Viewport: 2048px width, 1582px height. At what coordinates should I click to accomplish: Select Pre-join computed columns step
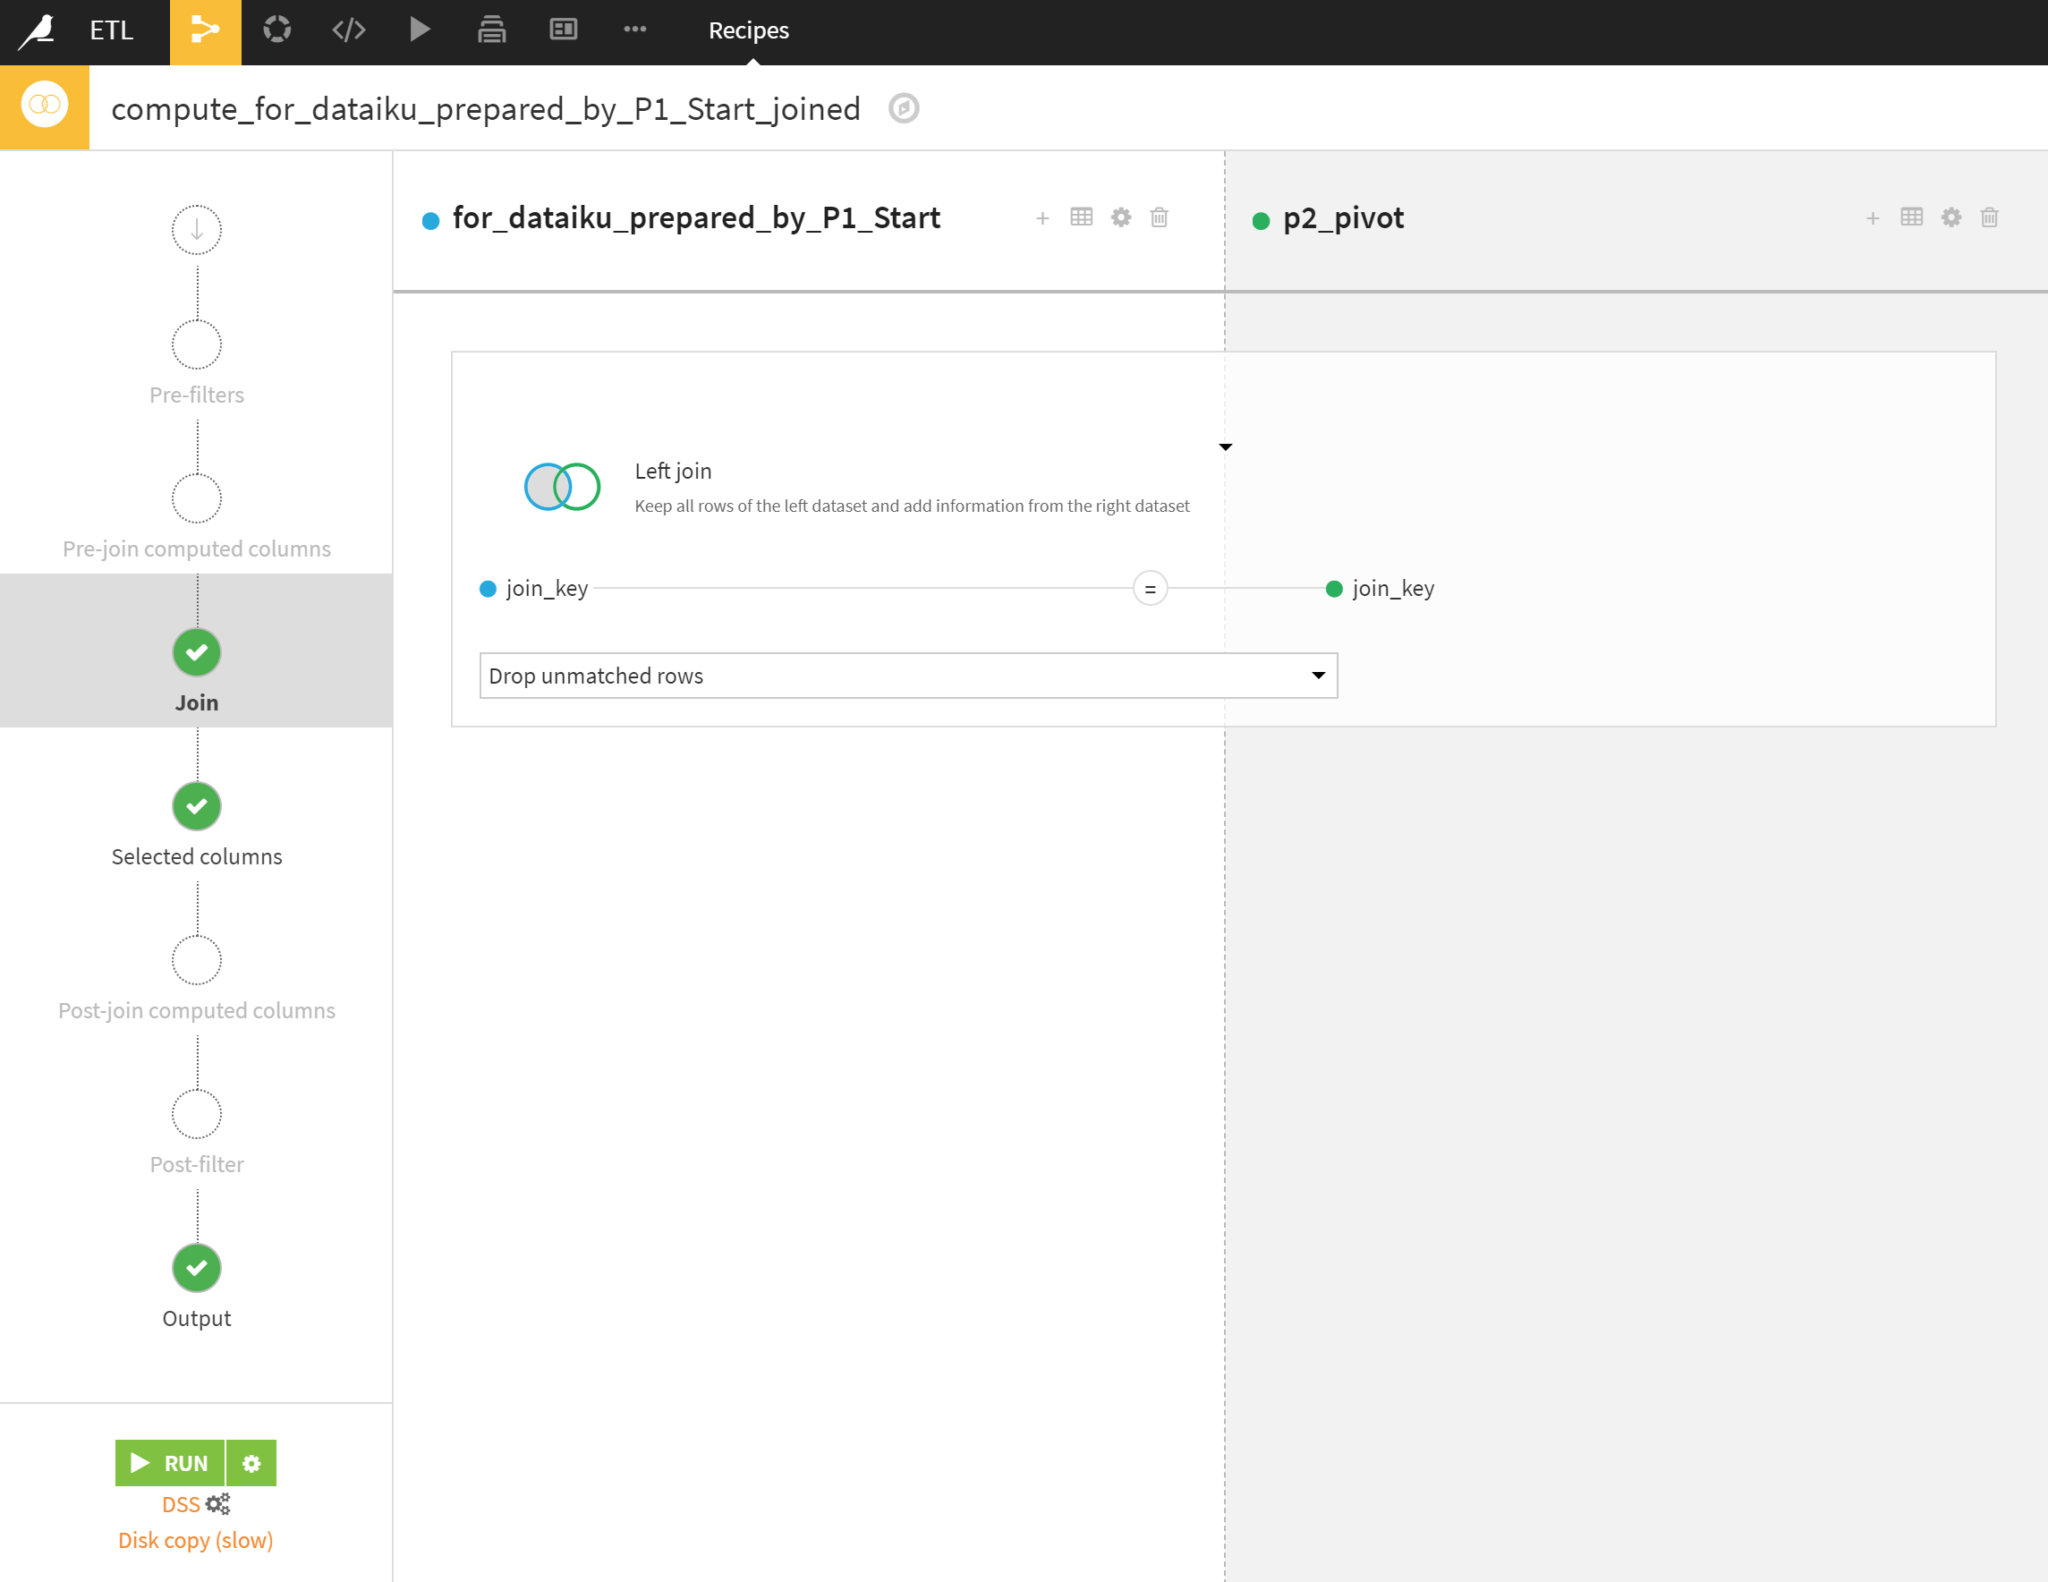[x=197, y=499]
